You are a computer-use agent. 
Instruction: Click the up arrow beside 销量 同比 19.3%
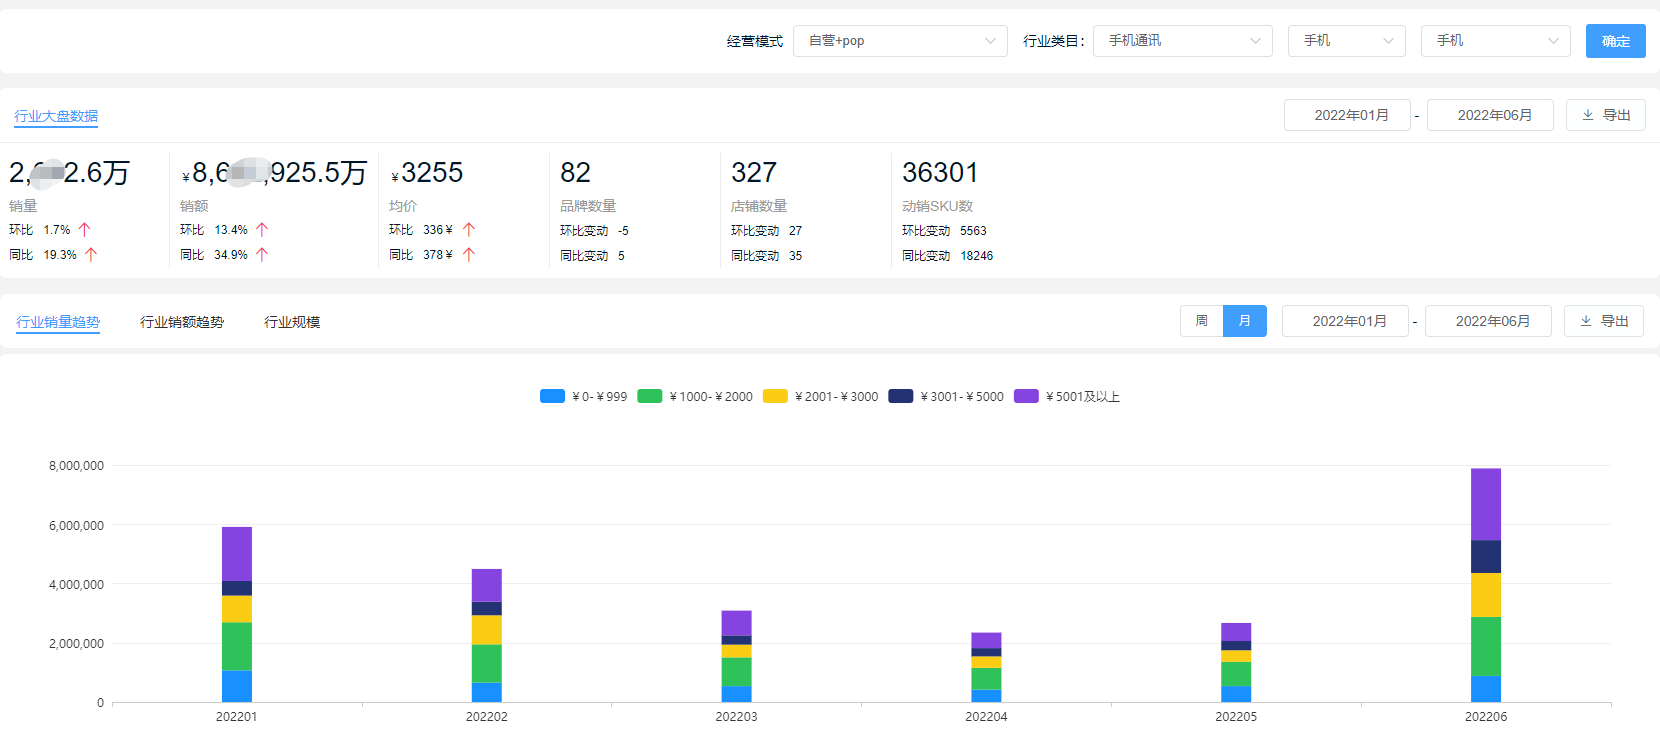(x=91, y=255)
